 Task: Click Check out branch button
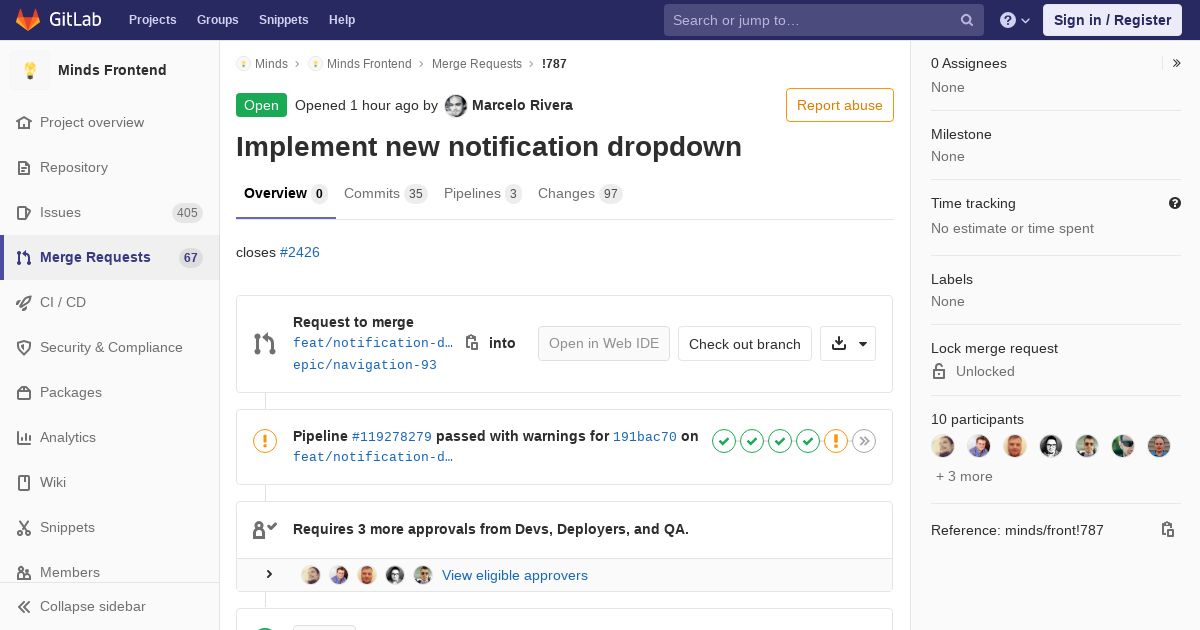(745, 344)
